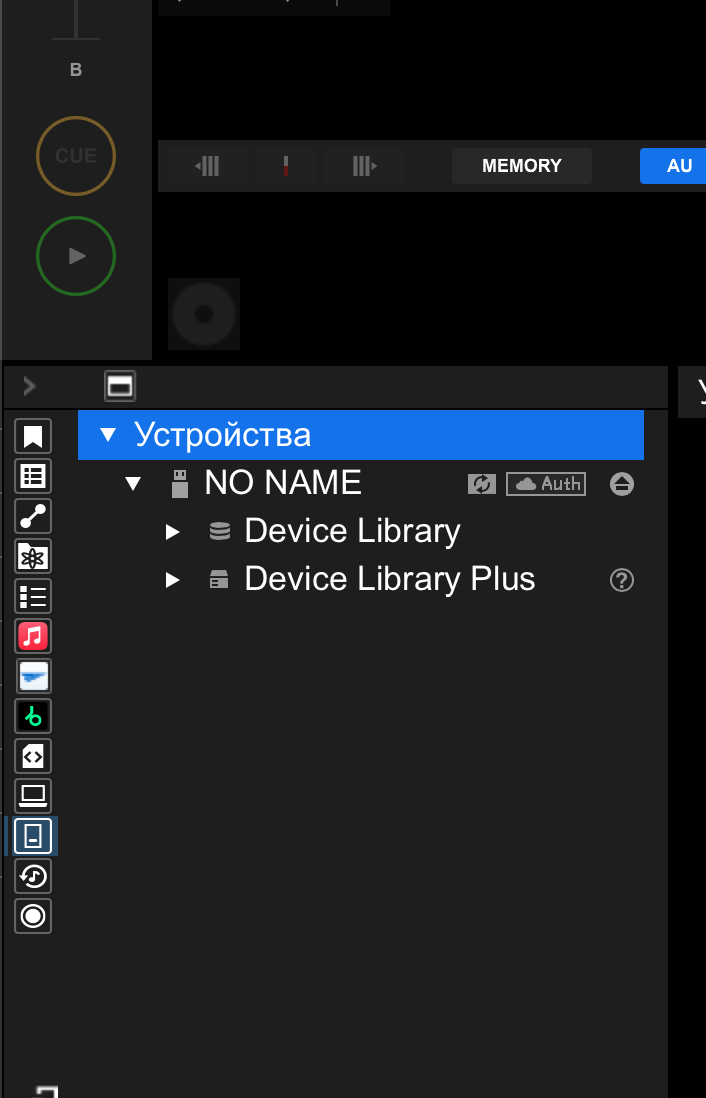
Task: Click the deck artwork disc thumbnail
Action: point(204,314)
